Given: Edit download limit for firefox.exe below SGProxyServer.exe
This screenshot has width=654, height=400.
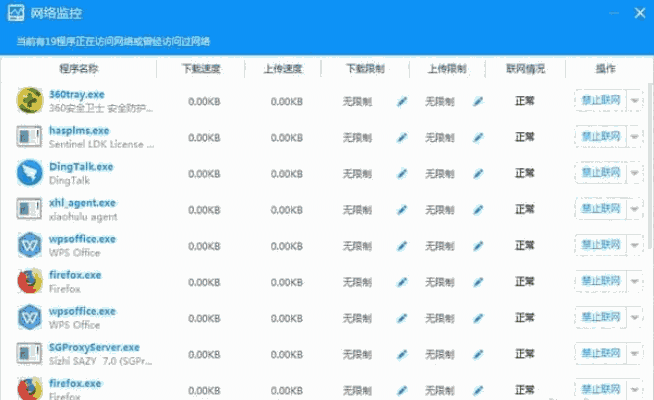Looking at the screenshot, I should 402,390.
